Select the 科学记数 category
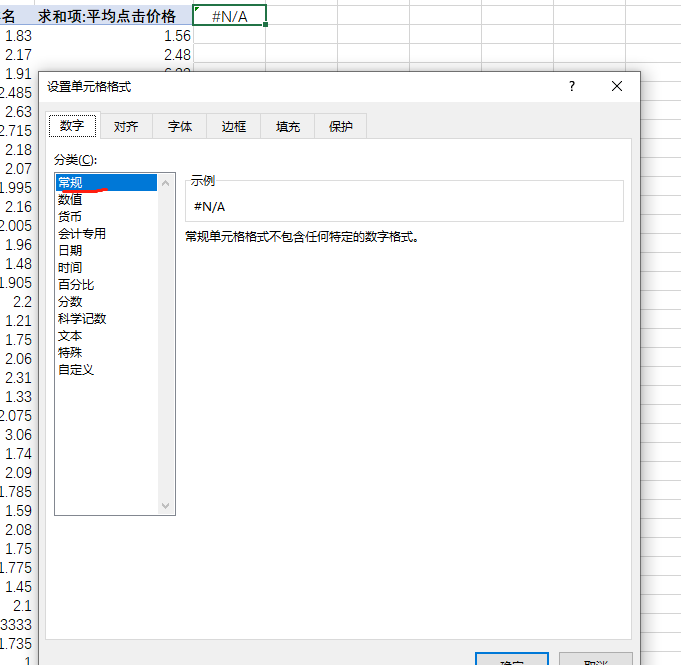 tap(82, 318)
